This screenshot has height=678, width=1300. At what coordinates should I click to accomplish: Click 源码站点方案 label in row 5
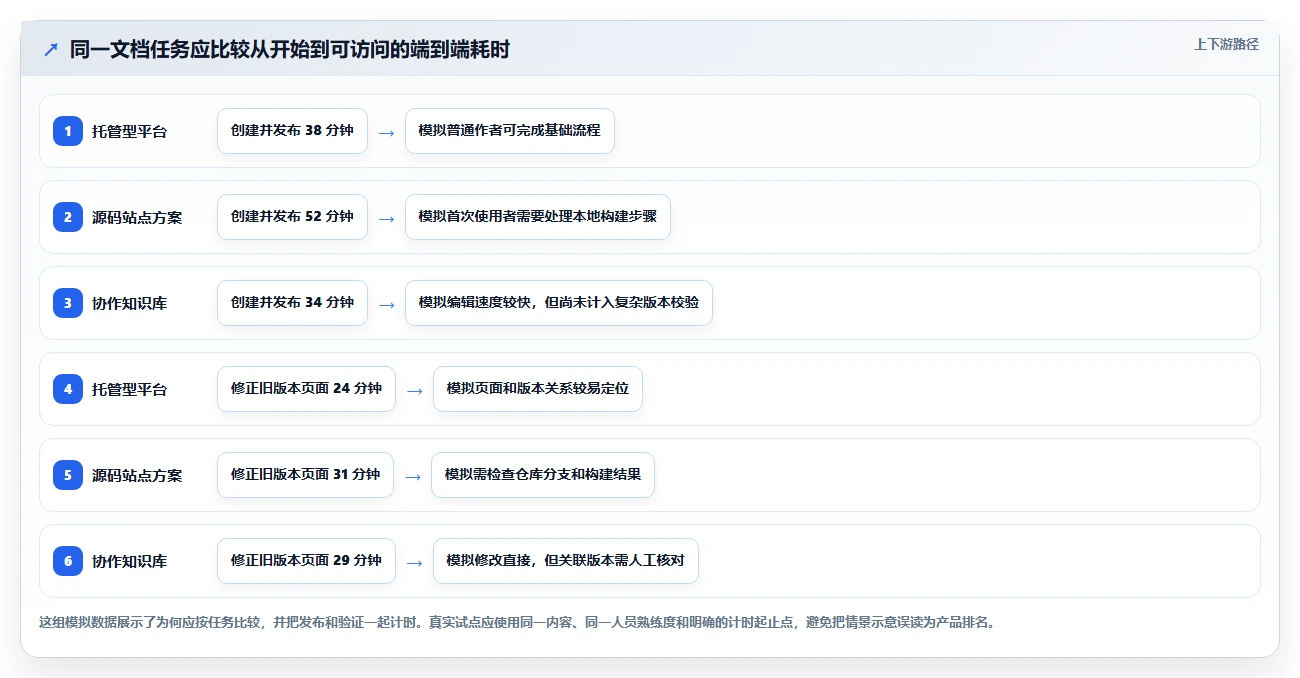tap(137, 475)
